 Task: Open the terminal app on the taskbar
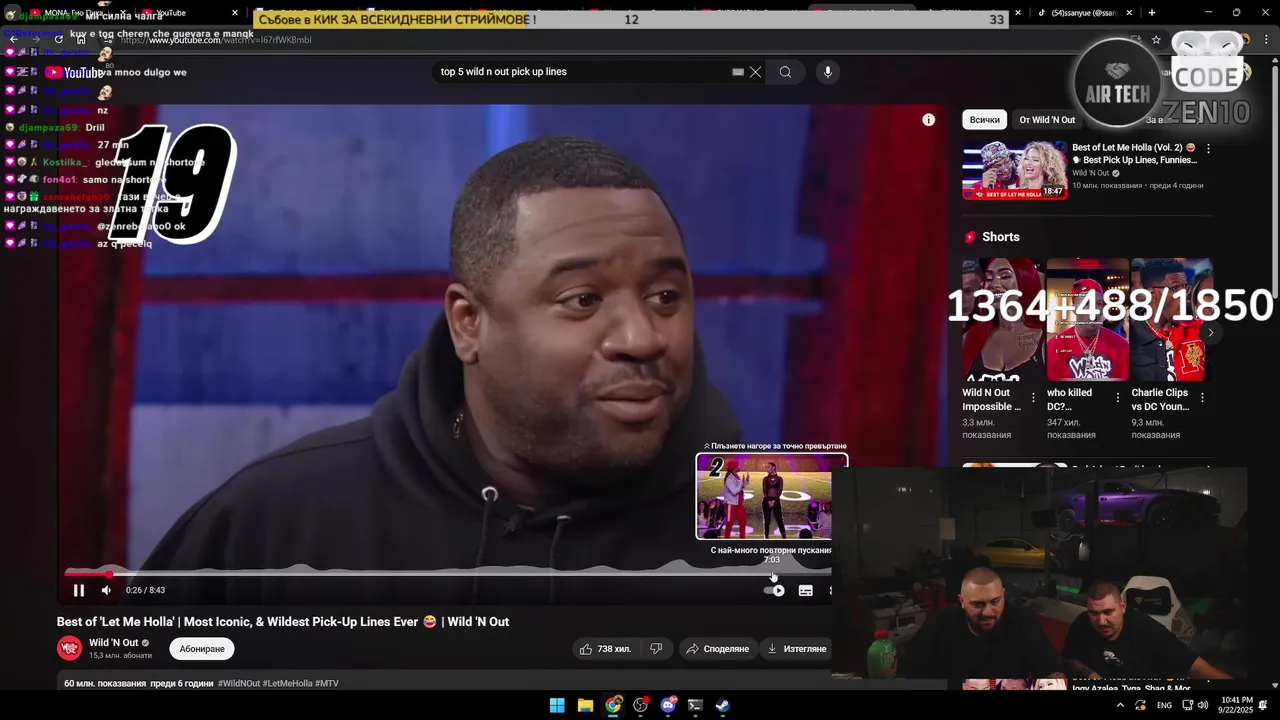click(x=695, y=705)
